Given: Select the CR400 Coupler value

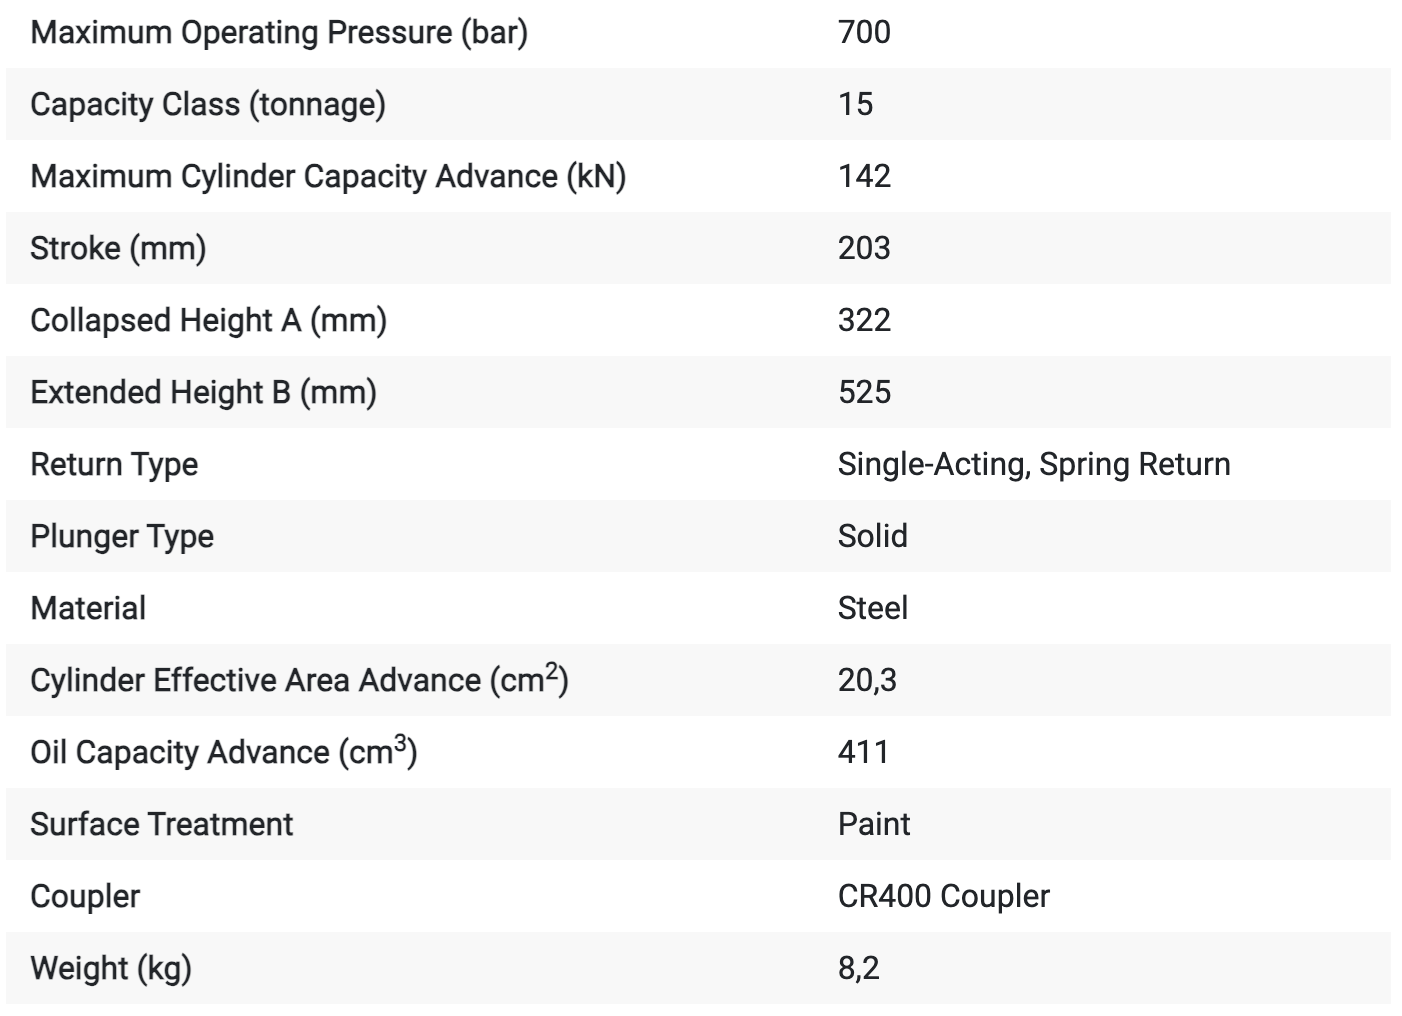Looking at the screenshot, I should click(944, 896).
